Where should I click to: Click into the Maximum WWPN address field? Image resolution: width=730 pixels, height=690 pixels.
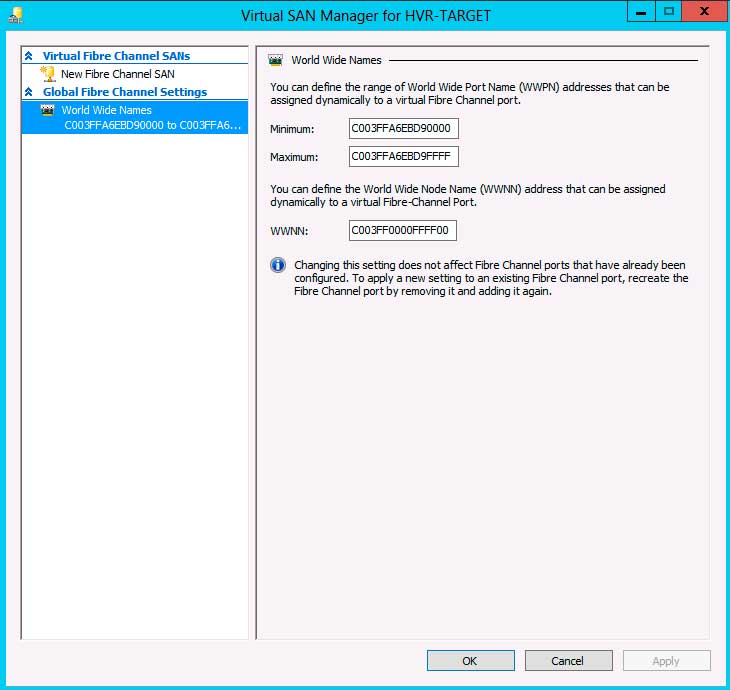pyautogui.click(x=404, y=156)
